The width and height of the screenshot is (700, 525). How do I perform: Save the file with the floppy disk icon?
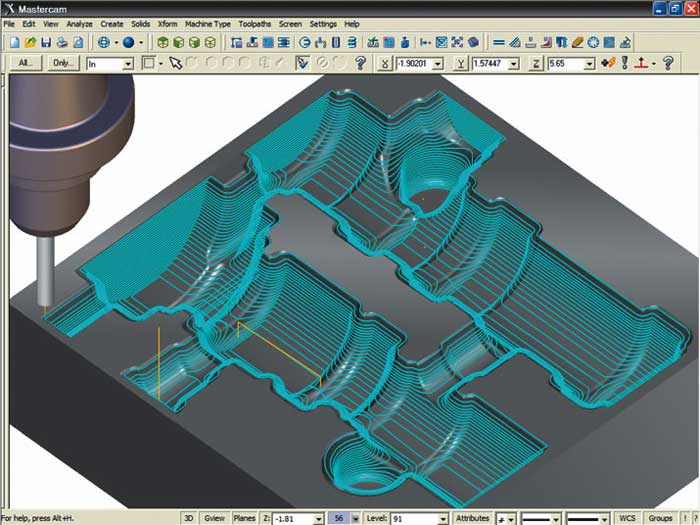pos(46,42)
